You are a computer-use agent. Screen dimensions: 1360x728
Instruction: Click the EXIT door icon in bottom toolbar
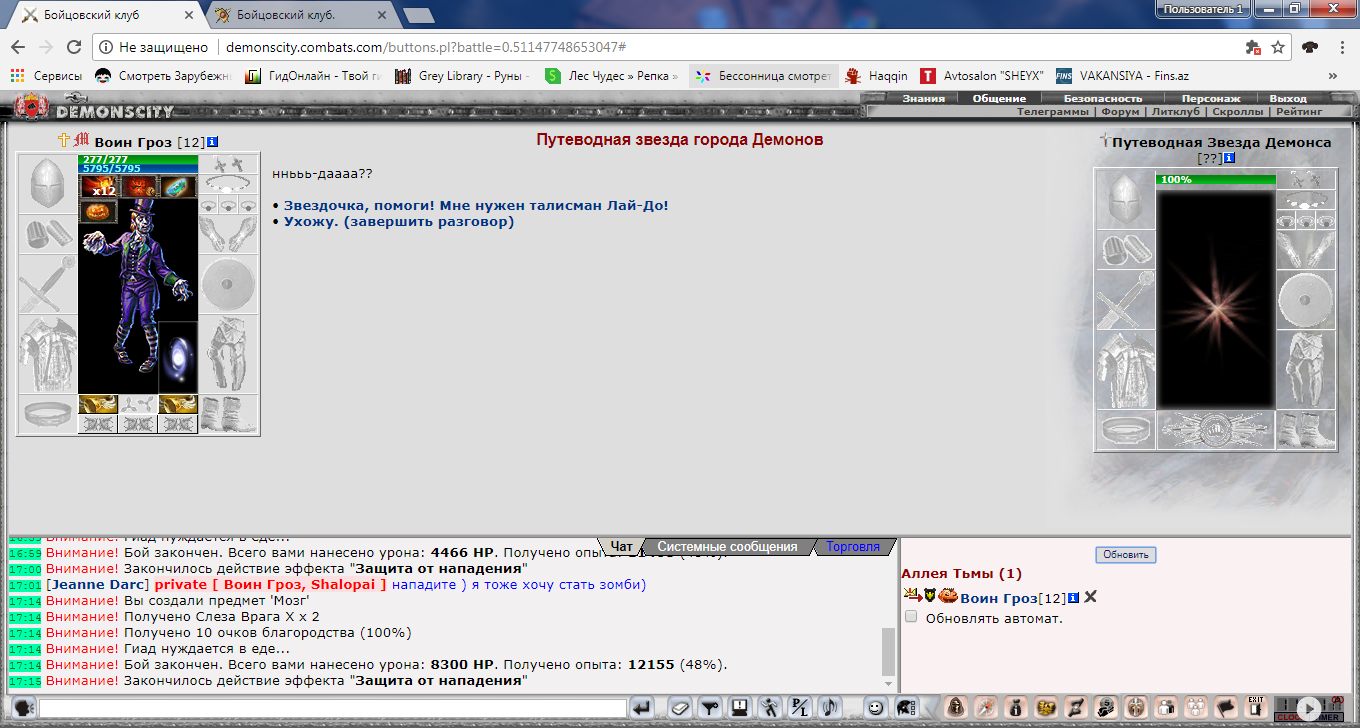[1256, 706]
